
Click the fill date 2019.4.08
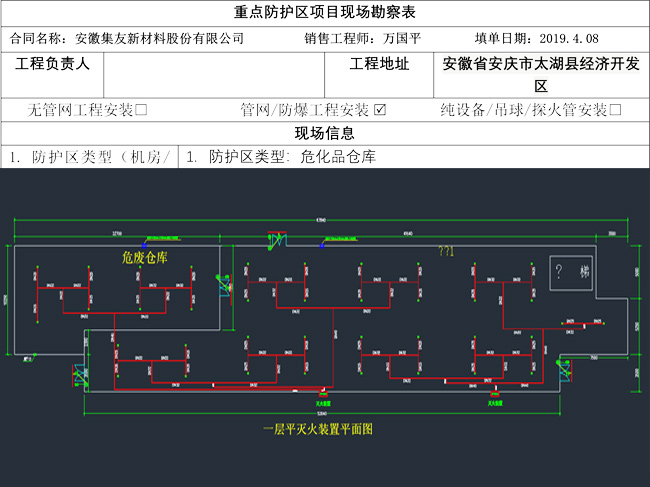click(568, 39)
